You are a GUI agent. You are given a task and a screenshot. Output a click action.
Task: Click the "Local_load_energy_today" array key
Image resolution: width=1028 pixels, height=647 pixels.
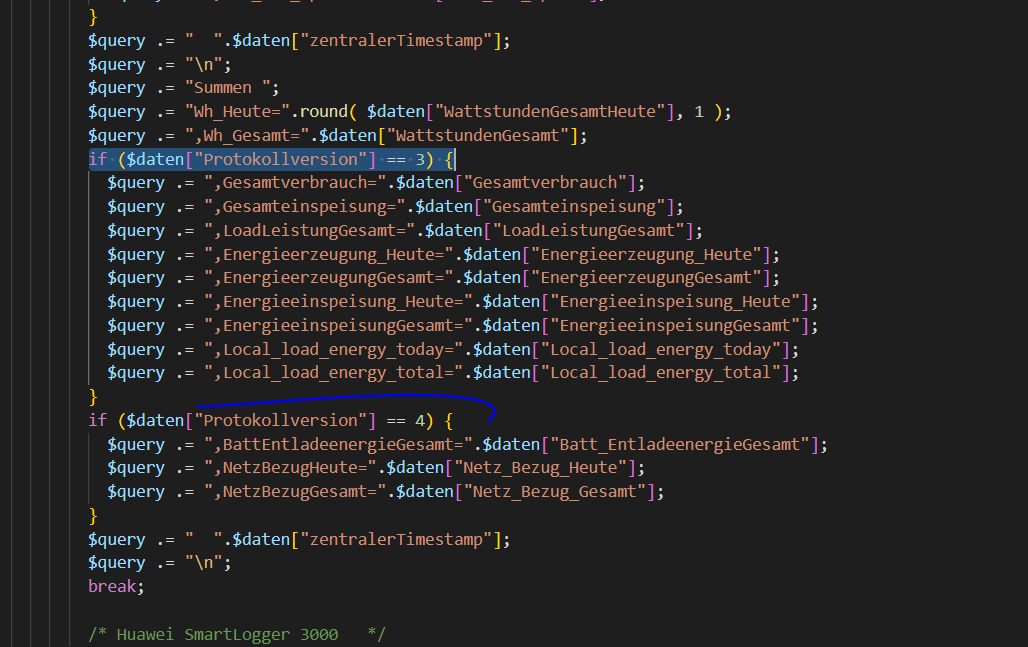tap(659, 350)
